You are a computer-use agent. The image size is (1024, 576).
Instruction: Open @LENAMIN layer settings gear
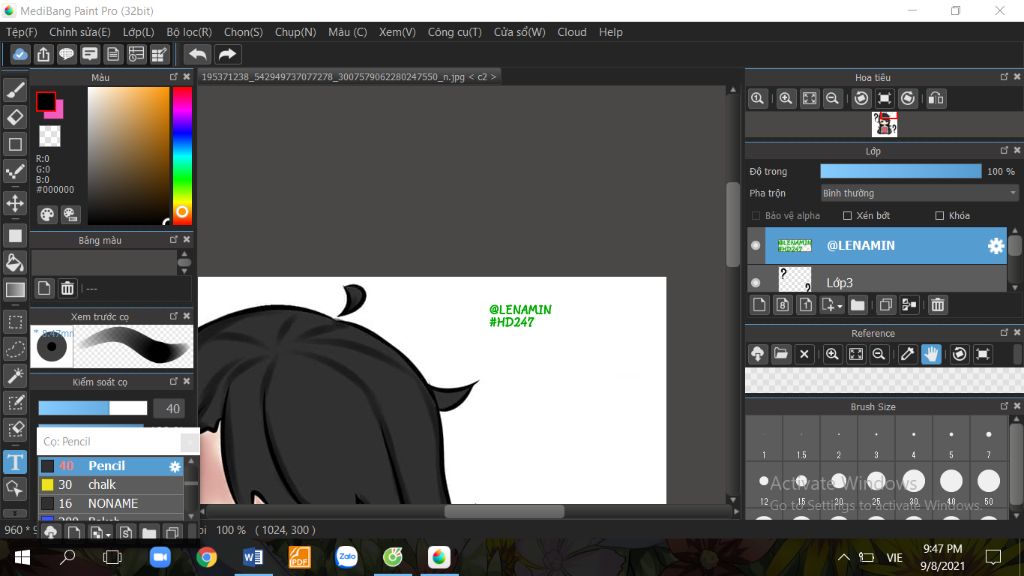[x=995, y=246]
